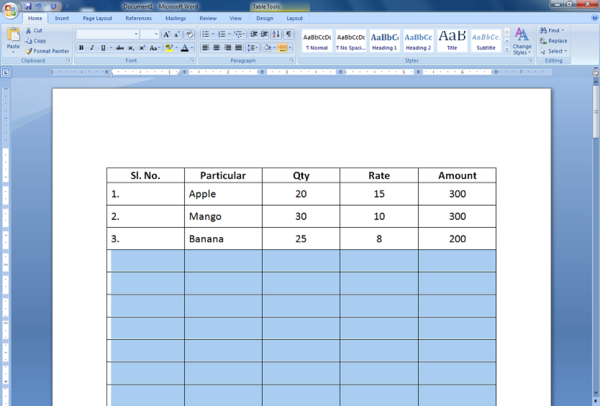Open the Font size combo box
The image size is (600, 406).
(150, 34)
